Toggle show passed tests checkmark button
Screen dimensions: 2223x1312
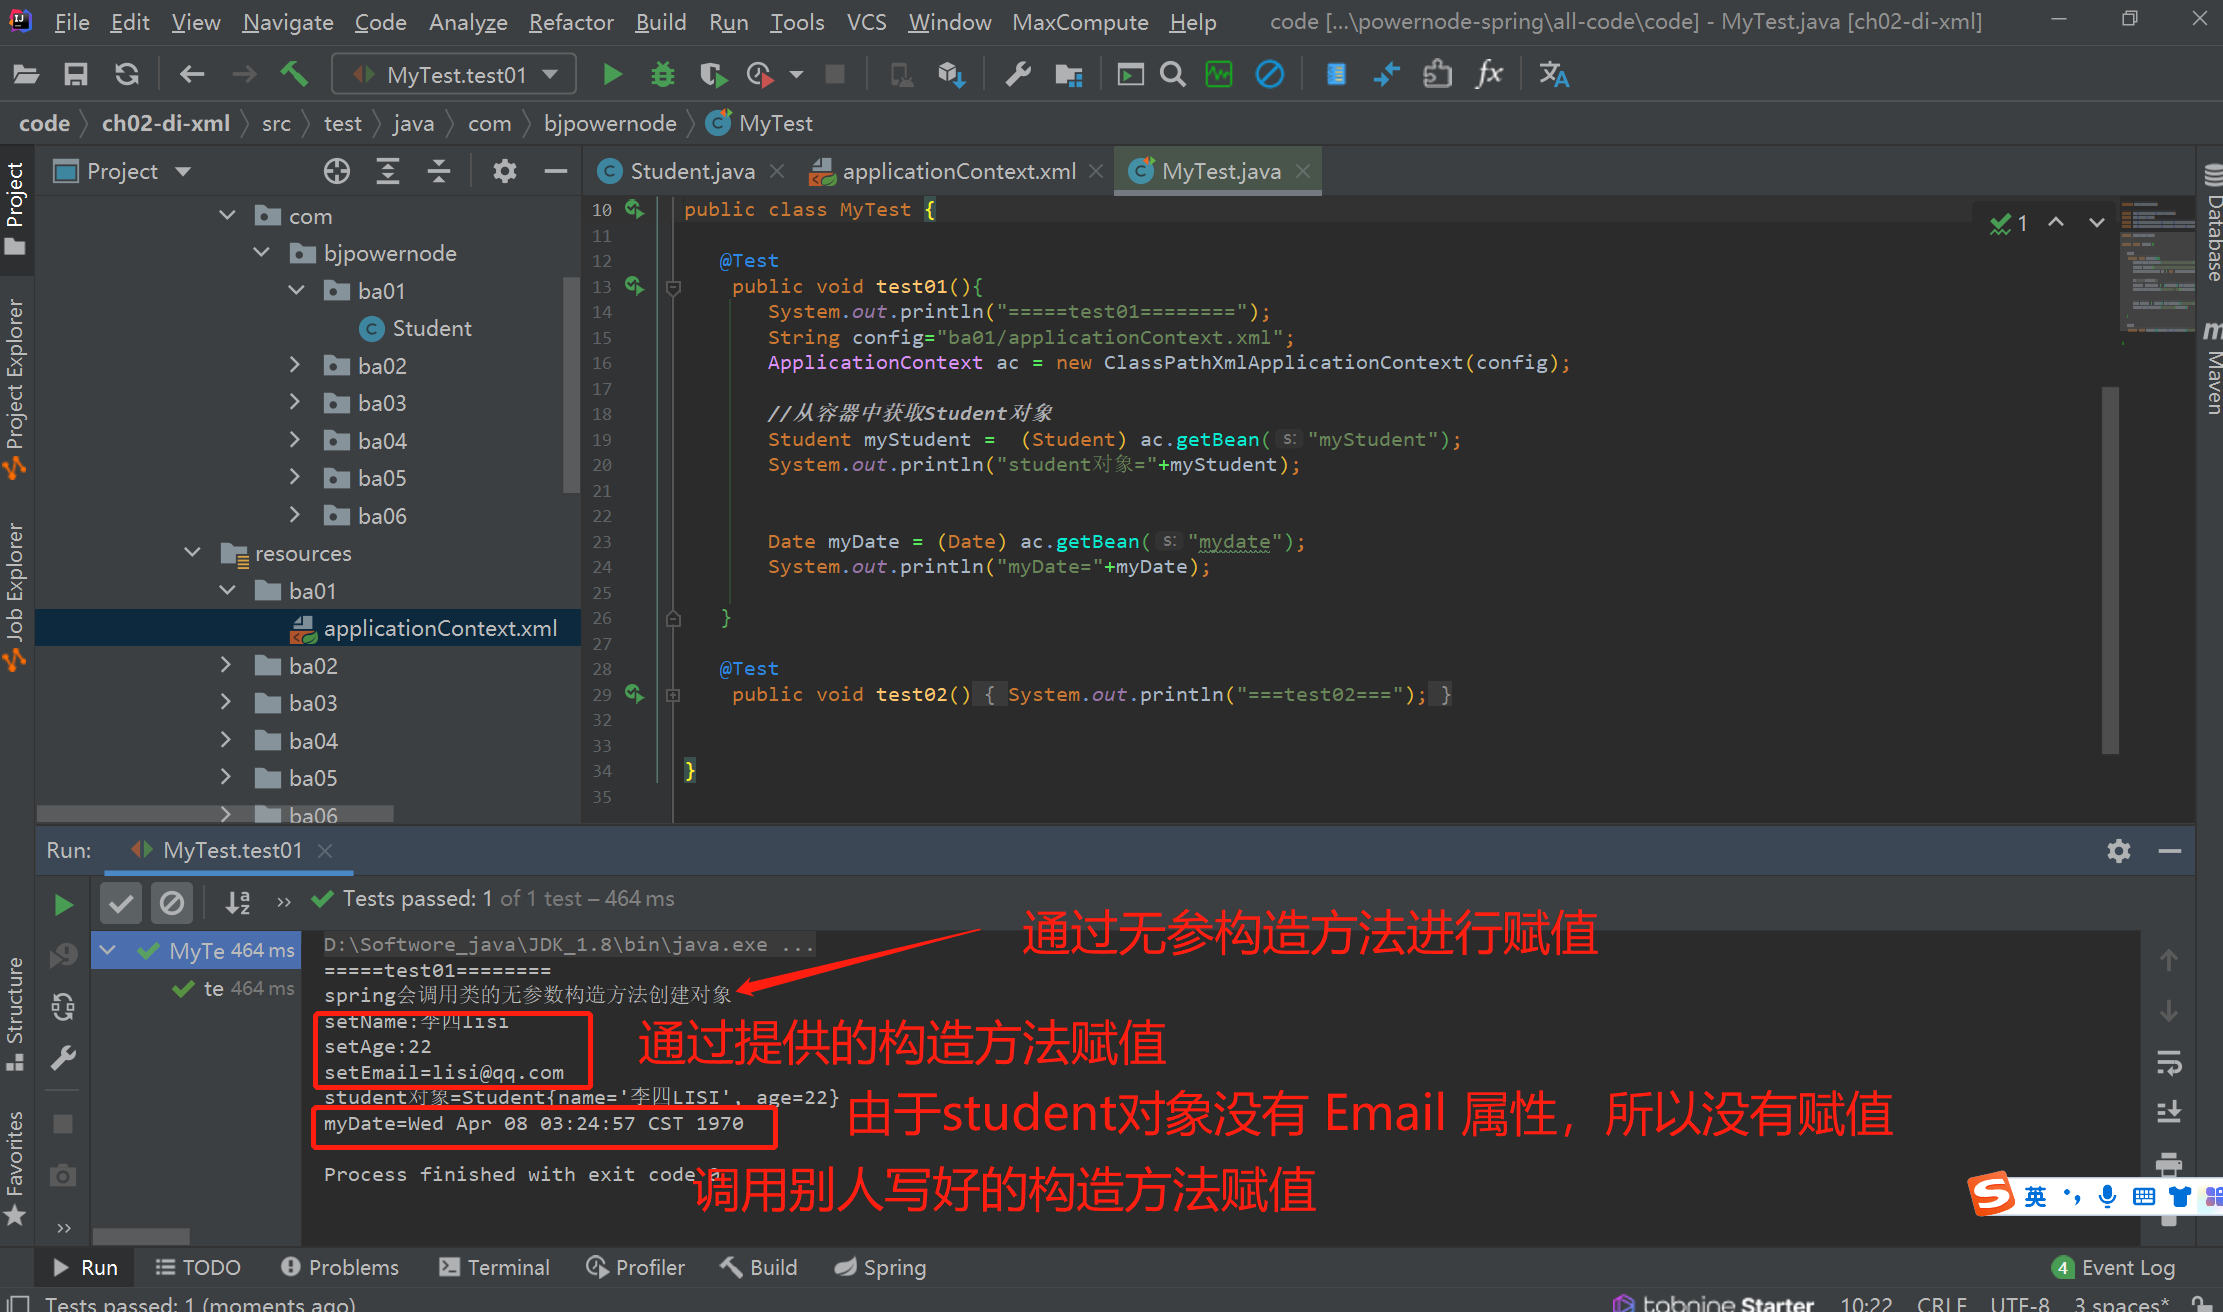pos(120,903)
